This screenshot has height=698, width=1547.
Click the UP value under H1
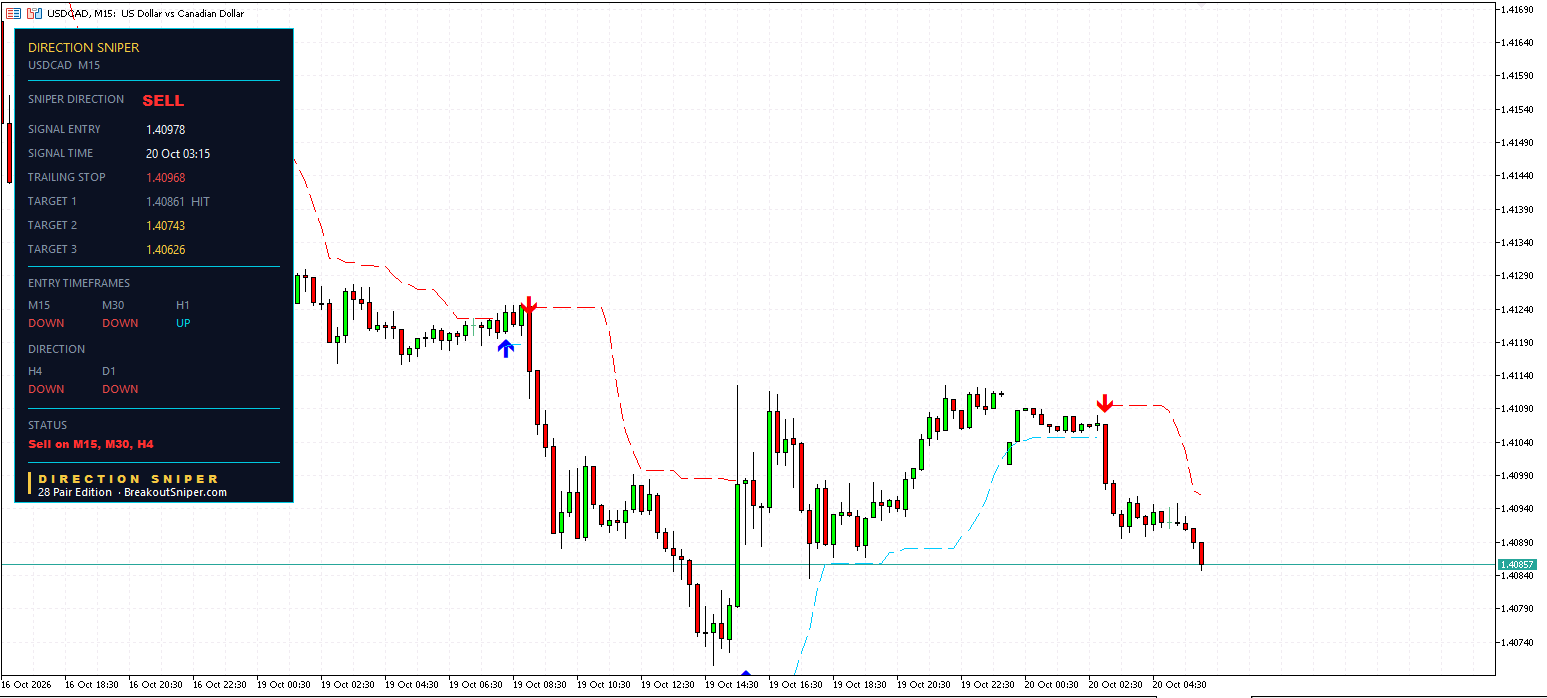pyautogui.click(x=183, y=324)
